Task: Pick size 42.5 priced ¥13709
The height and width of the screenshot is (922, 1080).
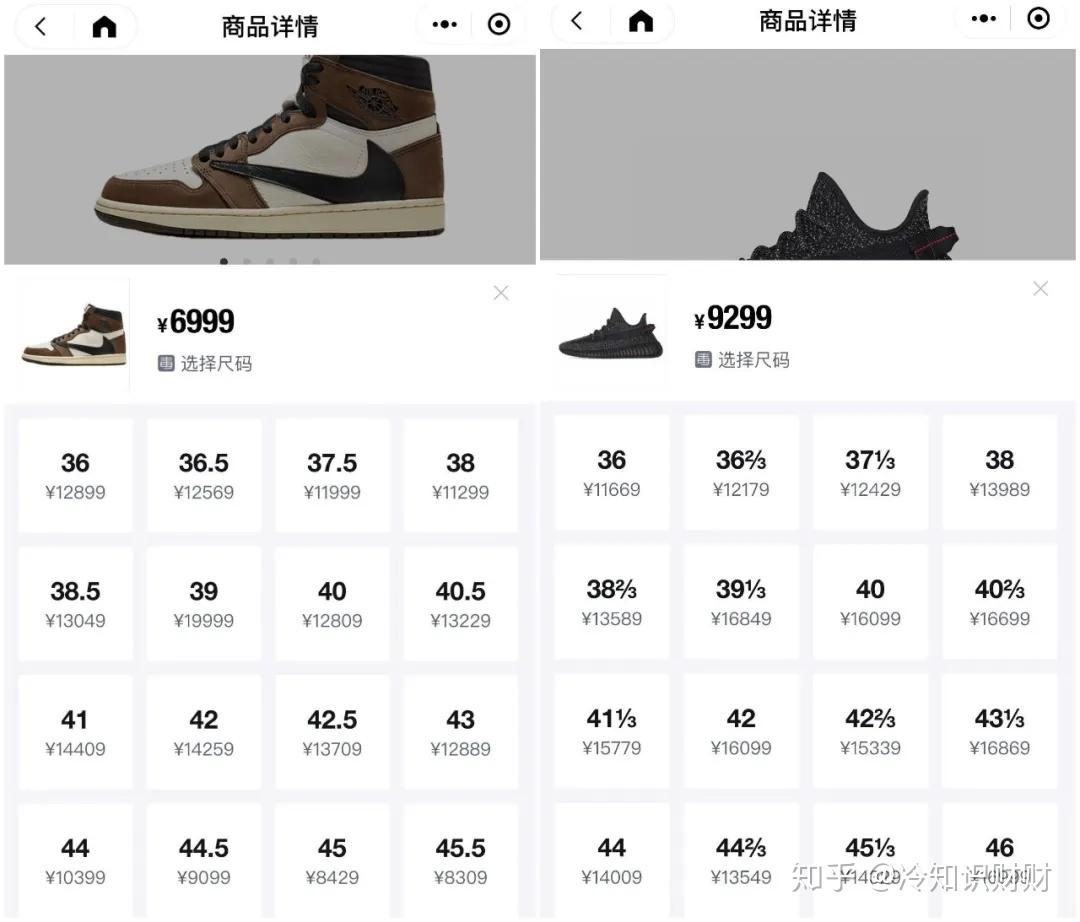Action: 332,732
